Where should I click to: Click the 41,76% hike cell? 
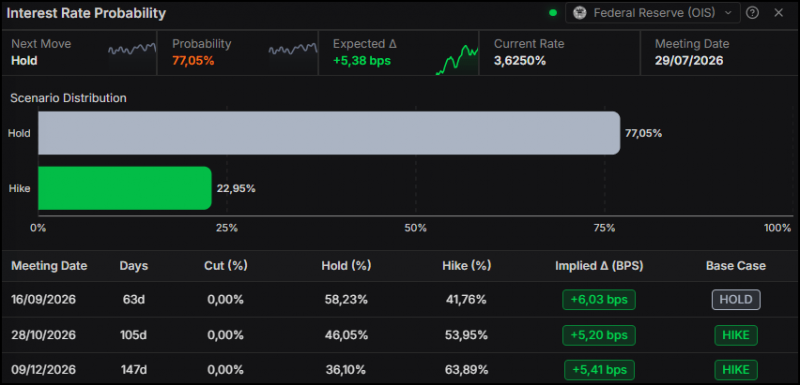point(466,299)
